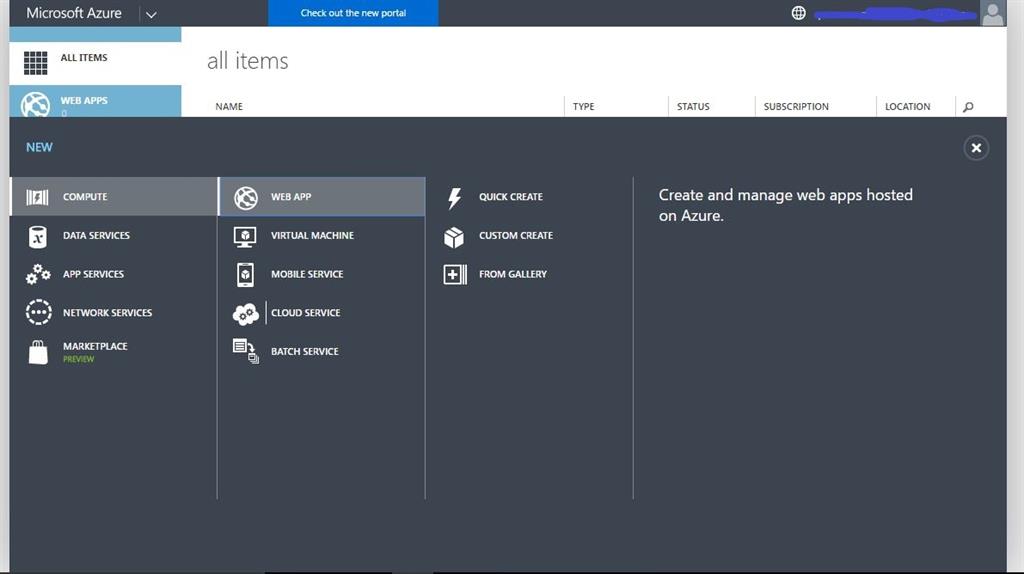Click the 'all items' page title
Screen dimensions: 1024x574
tap(248, 61)
